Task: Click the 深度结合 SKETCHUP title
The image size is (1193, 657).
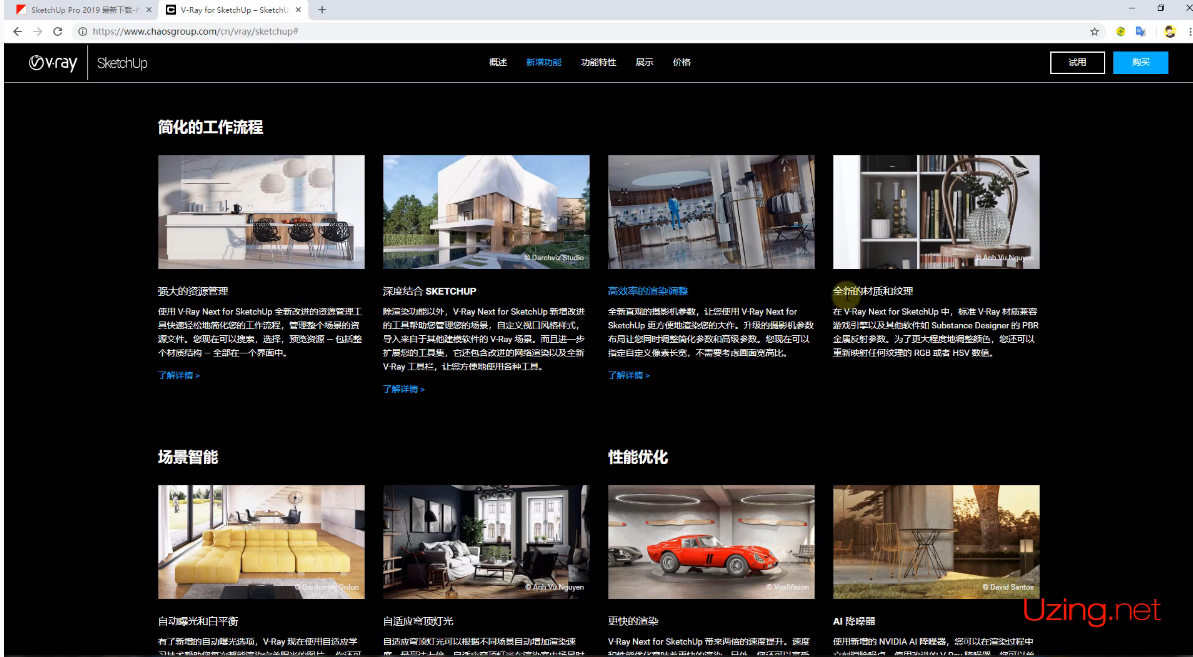Action: coord(430,291)
